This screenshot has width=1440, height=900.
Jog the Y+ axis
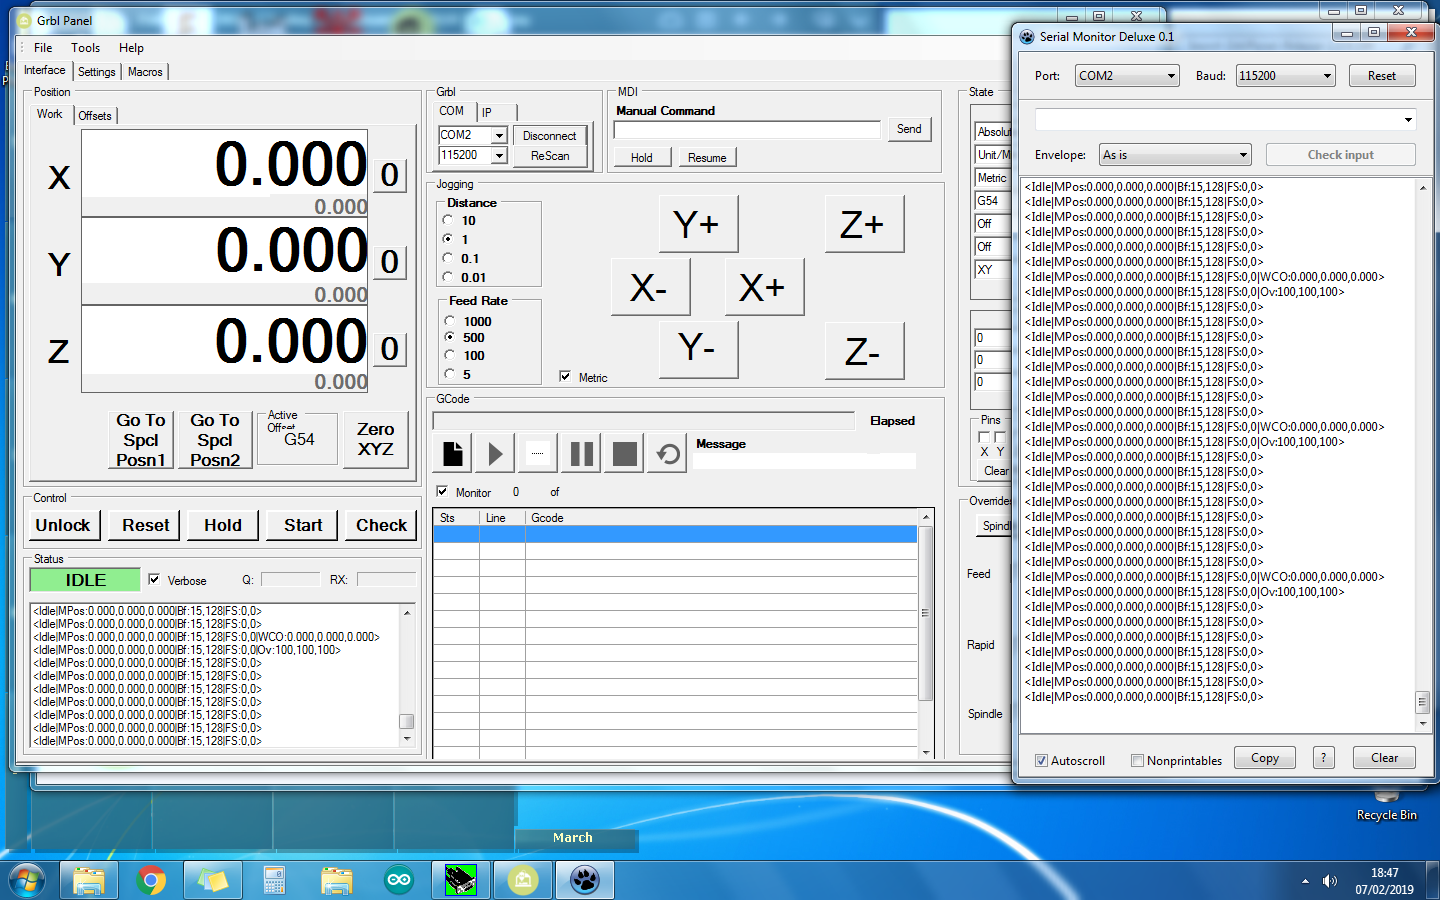click(698, 224)
